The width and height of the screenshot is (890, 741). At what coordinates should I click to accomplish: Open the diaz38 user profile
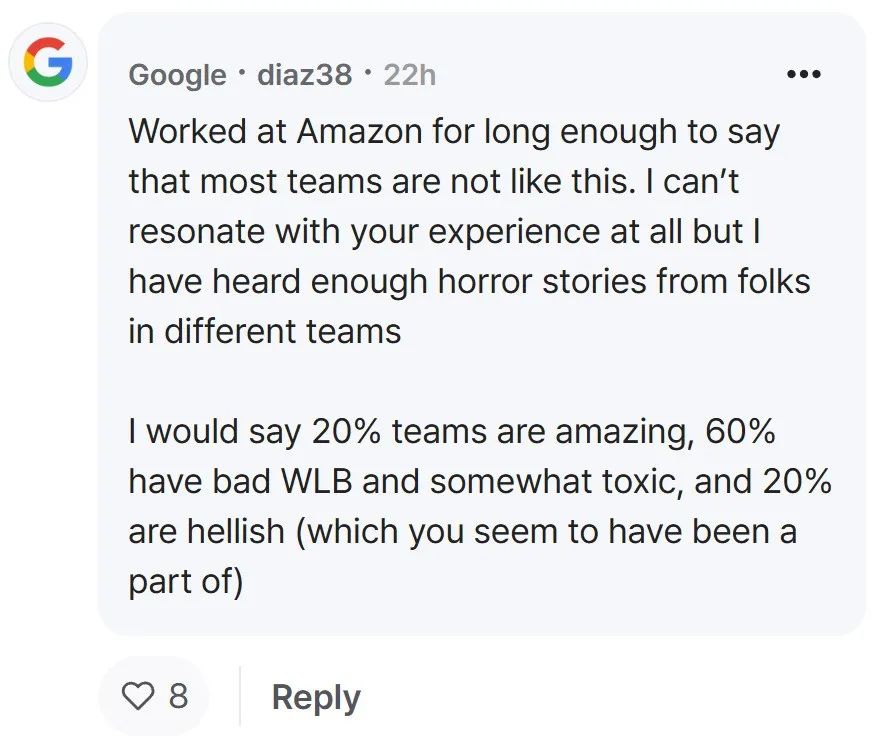pyautogui.click(x=304, y=74)
